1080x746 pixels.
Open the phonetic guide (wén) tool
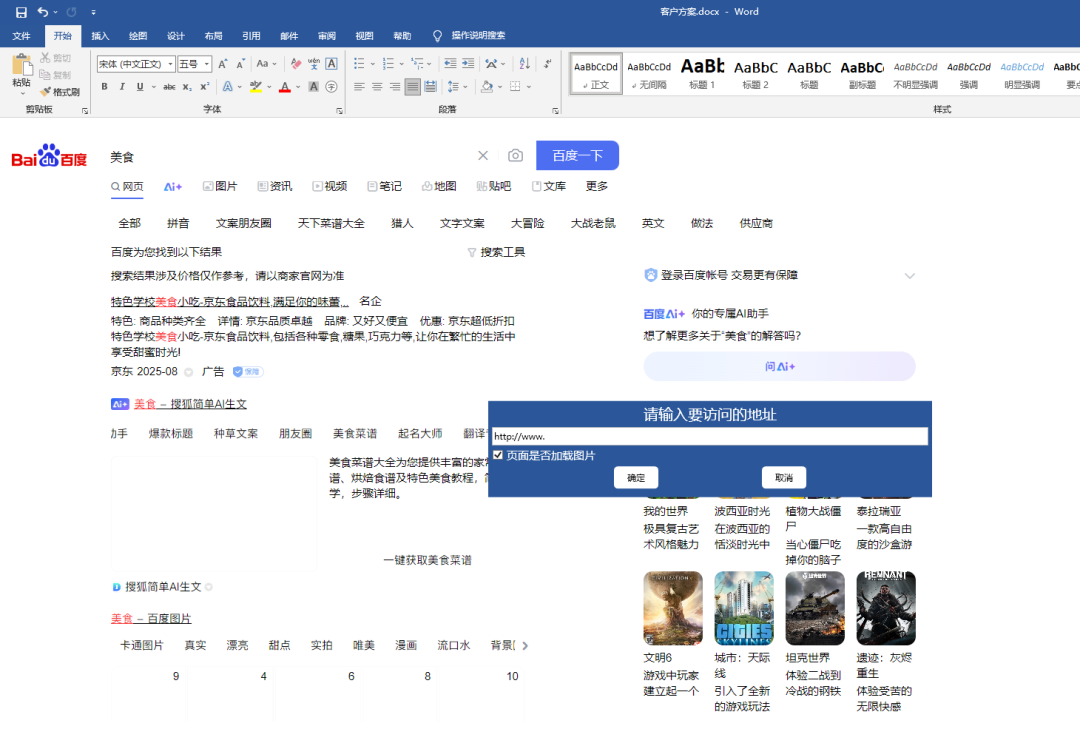click(x=313, y=64)
